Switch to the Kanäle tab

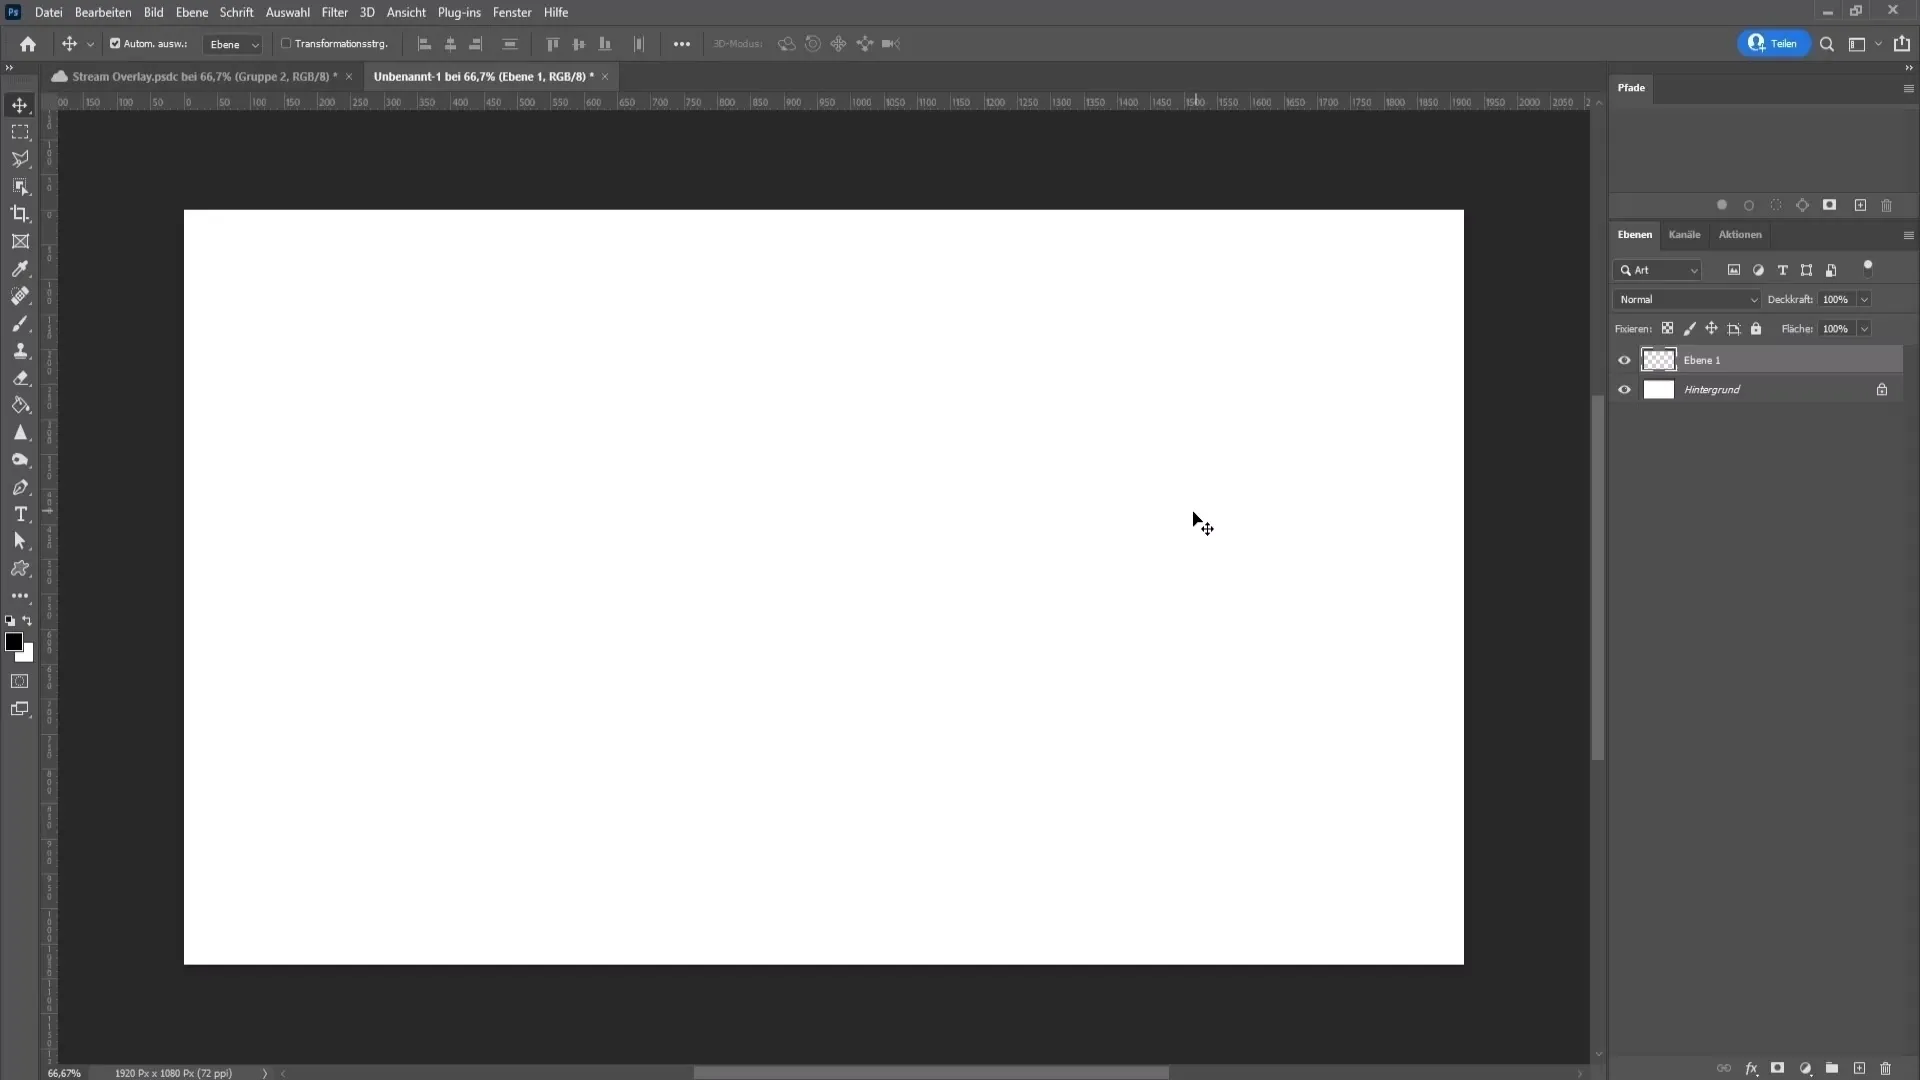1685,235
